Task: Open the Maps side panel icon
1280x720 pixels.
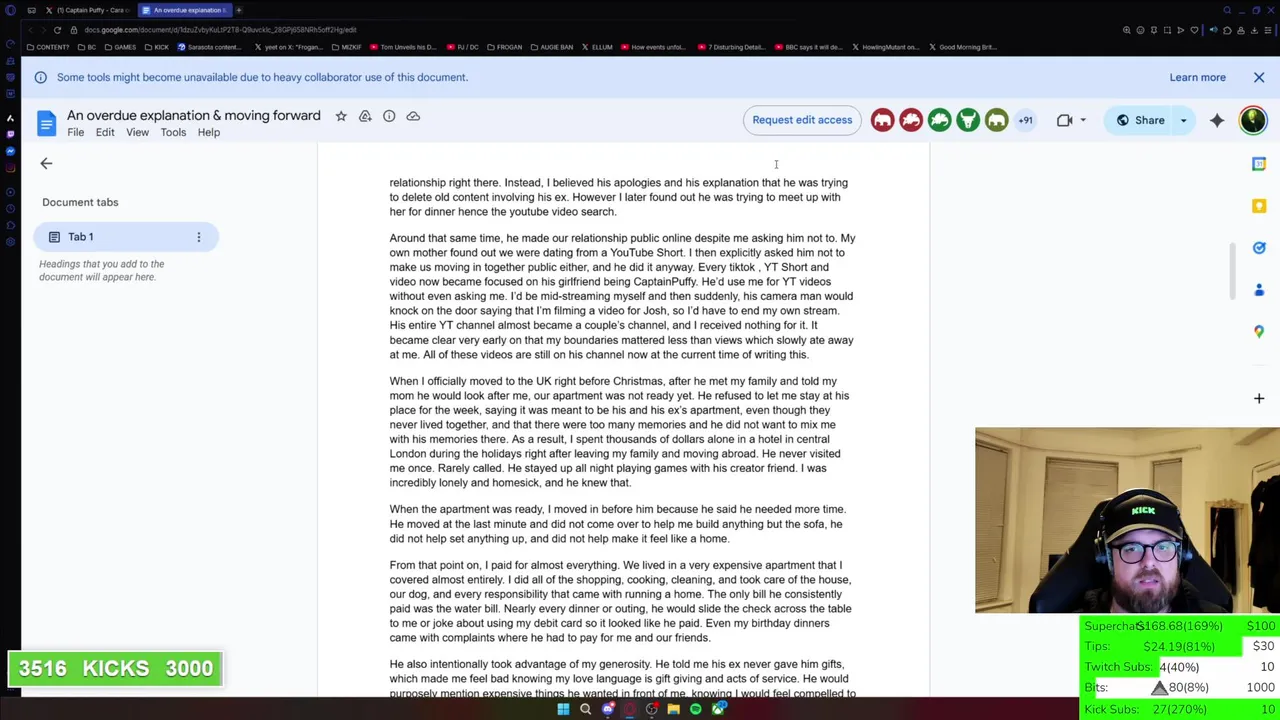Action: coord(1259,332)
